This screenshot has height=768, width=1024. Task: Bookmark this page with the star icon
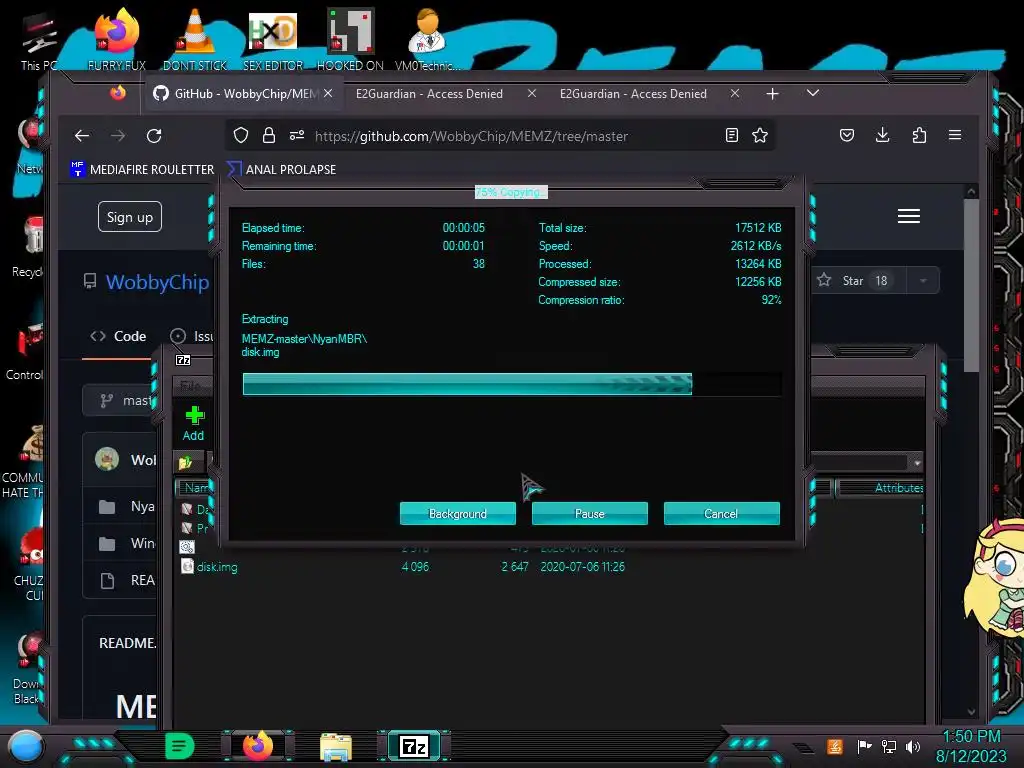(760, 135)
